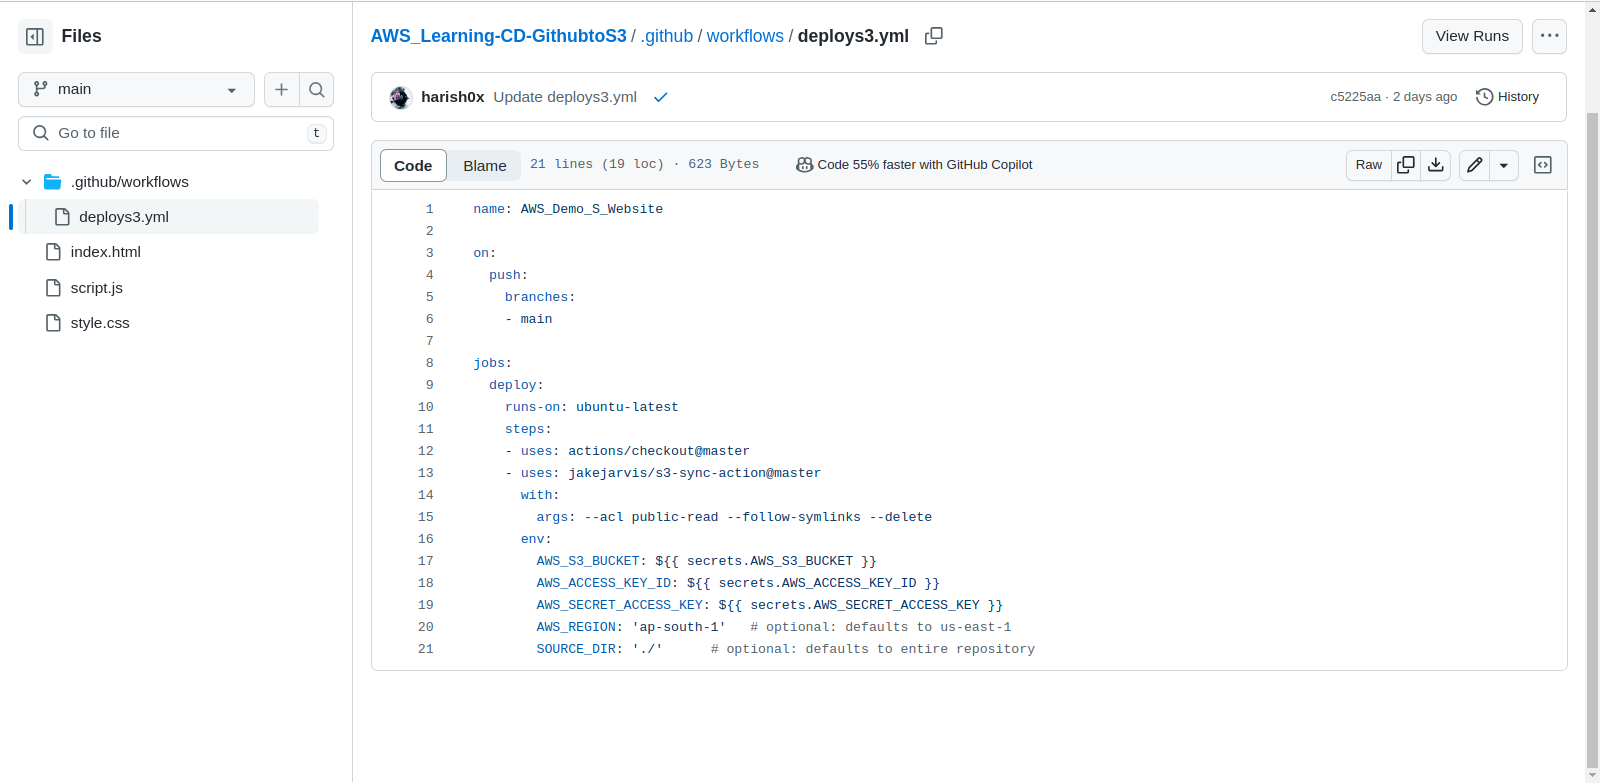1600x783 pixels.
Task: Open the three-dots more options menu
Action: pos(1549,36)
